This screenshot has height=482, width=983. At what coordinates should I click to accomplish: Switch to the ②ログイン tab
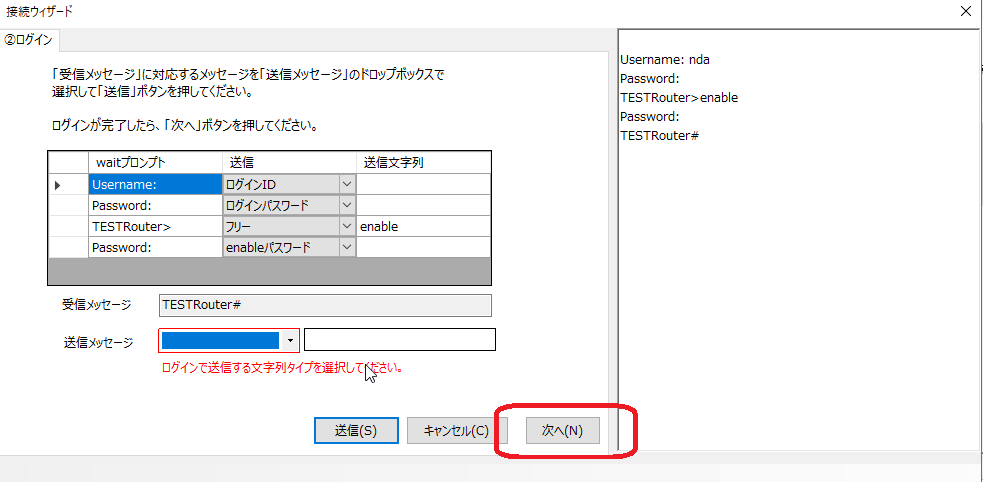tap(32, 40)
